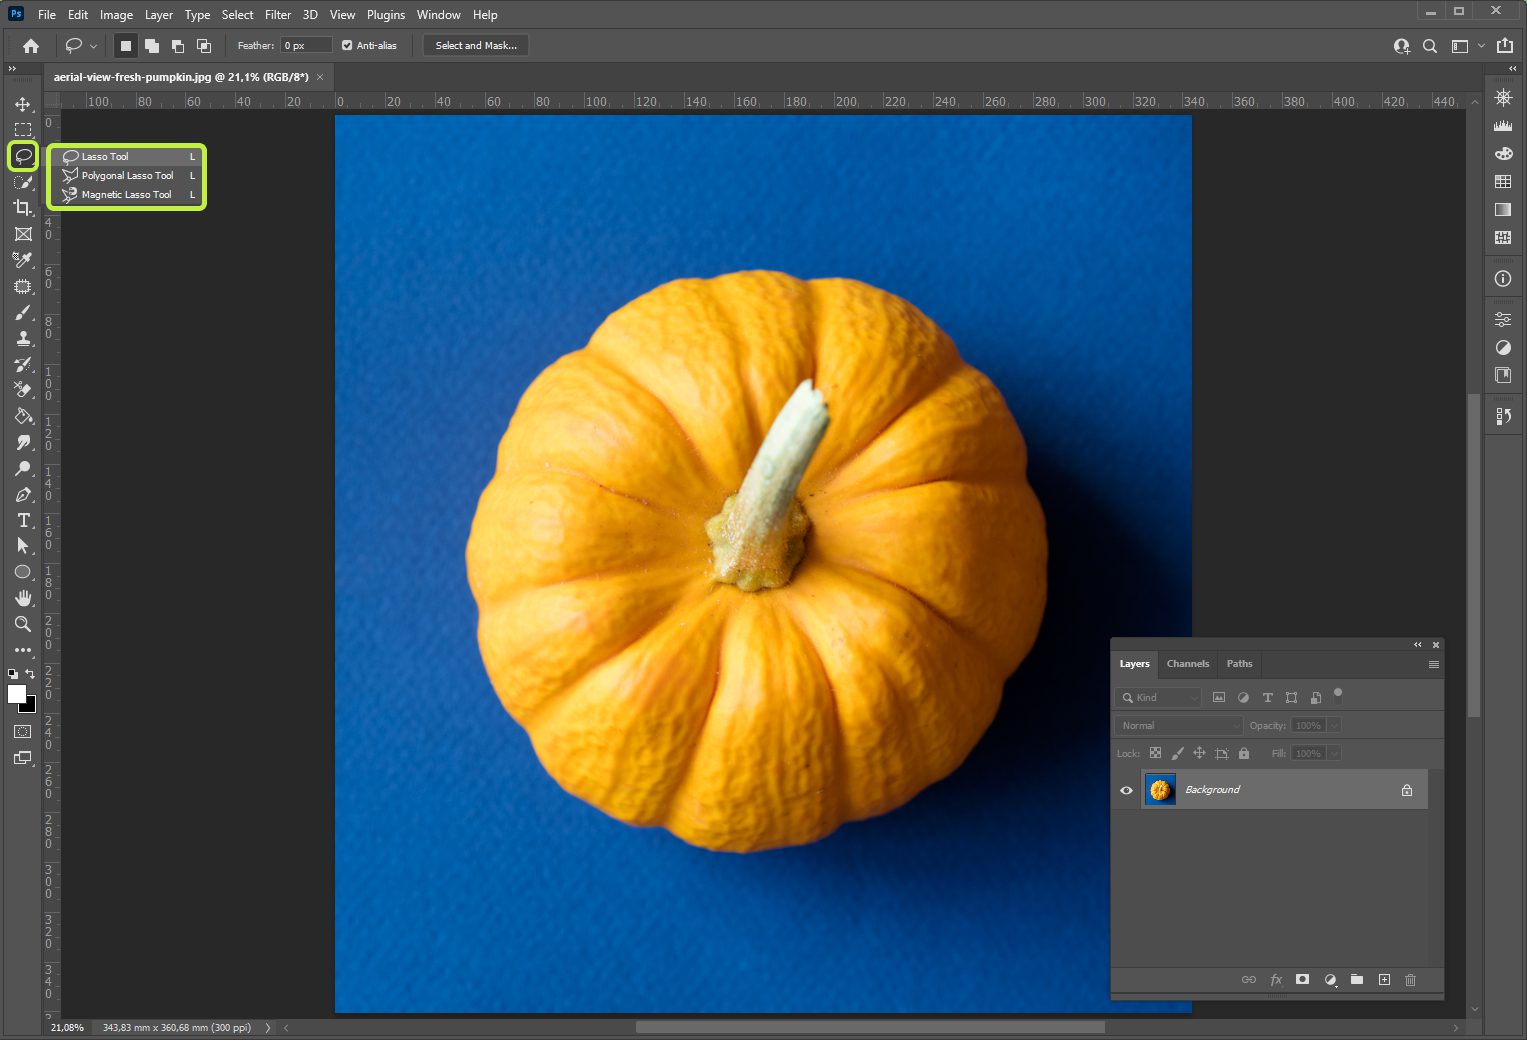
Task: Click Select and Mask button
Action: click(476, 46)
